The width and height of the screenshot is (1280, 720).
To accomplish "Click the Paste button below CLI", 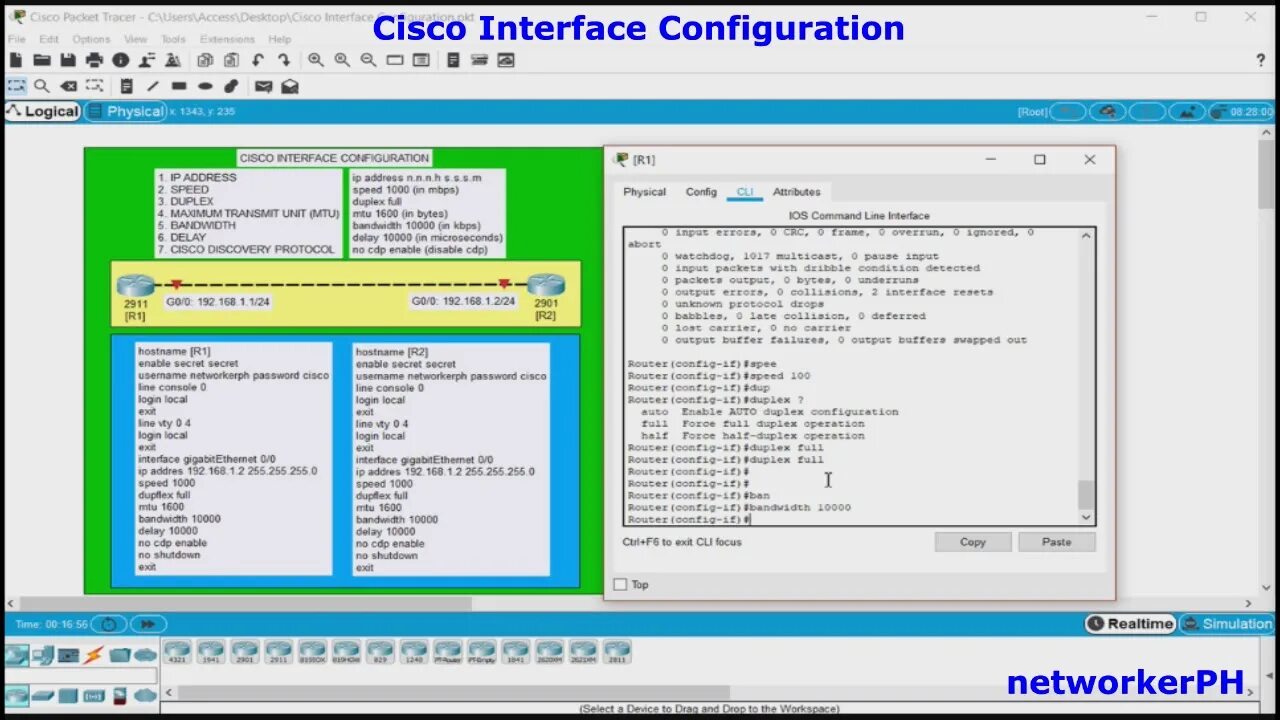I will click(1057, 542).
